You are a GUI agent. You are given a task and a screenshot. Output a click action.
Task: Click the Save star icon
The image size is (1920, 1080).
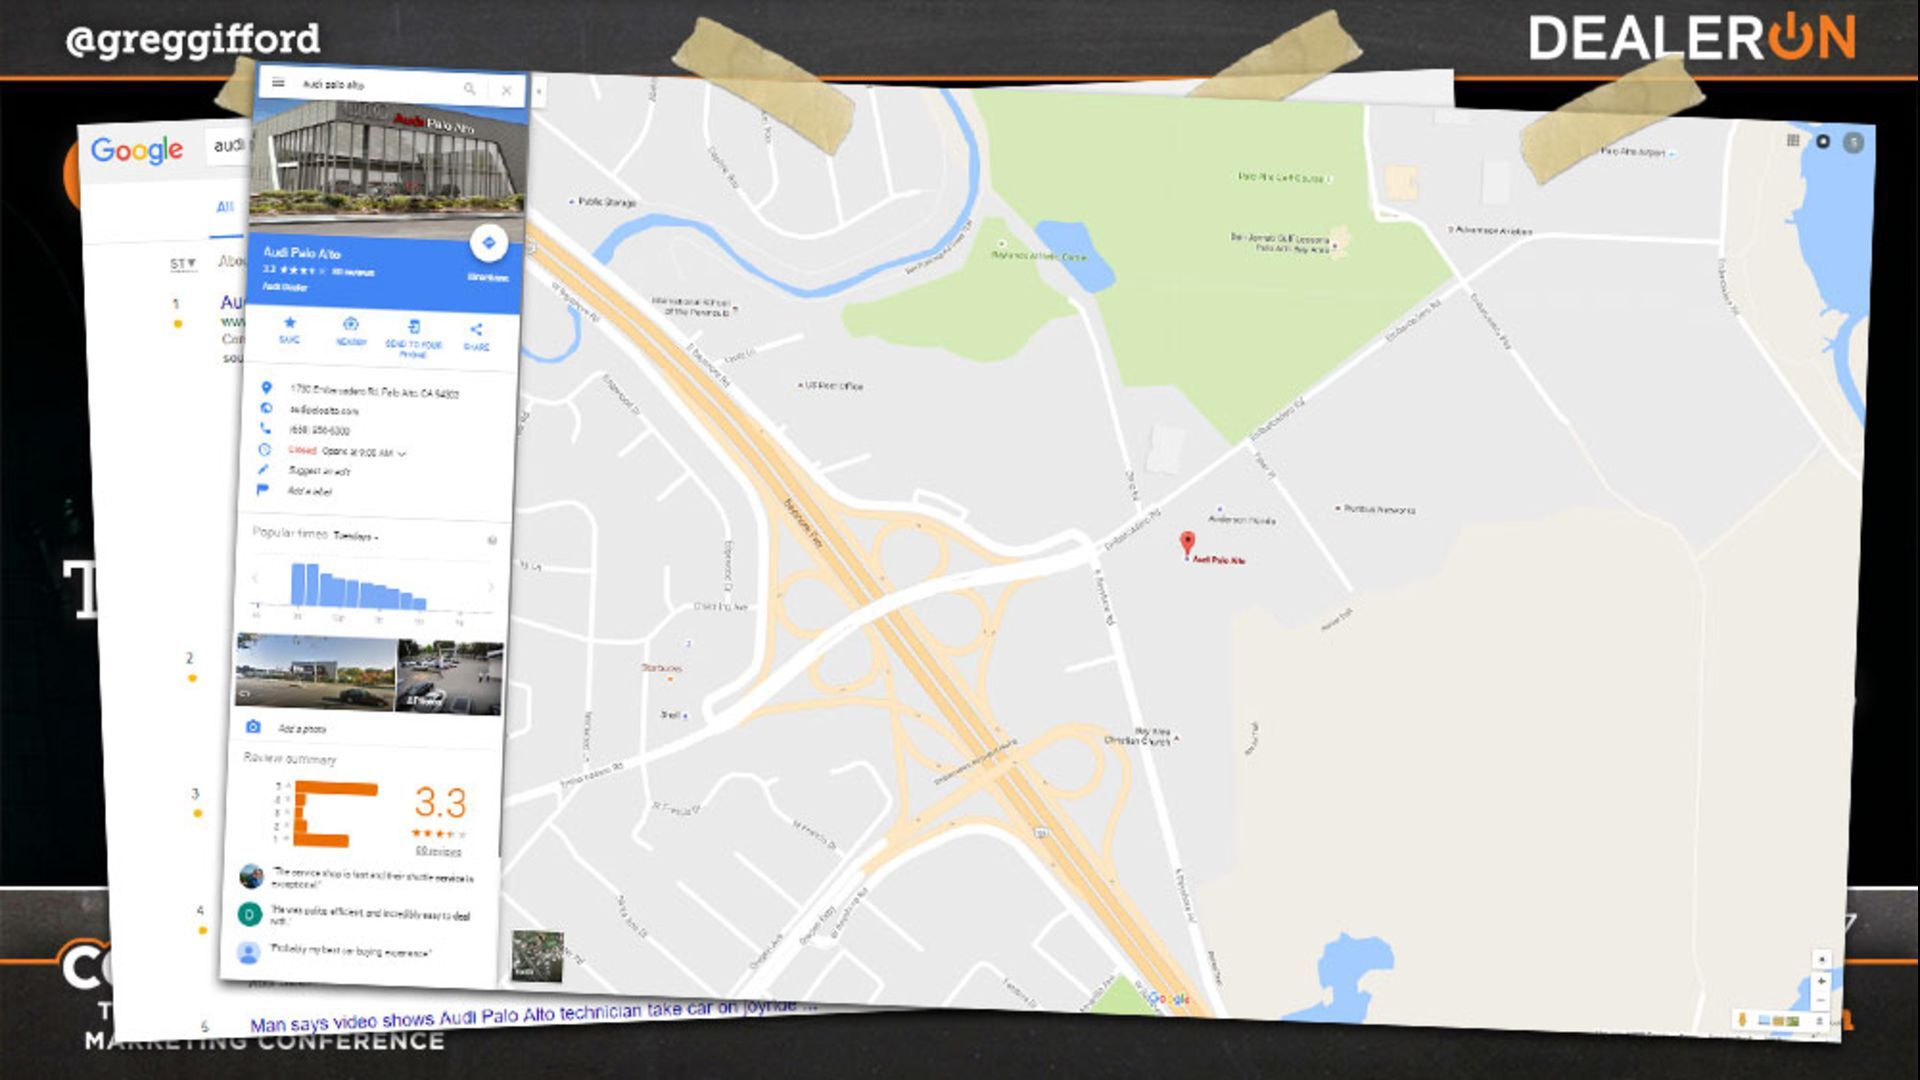point(290,323)
